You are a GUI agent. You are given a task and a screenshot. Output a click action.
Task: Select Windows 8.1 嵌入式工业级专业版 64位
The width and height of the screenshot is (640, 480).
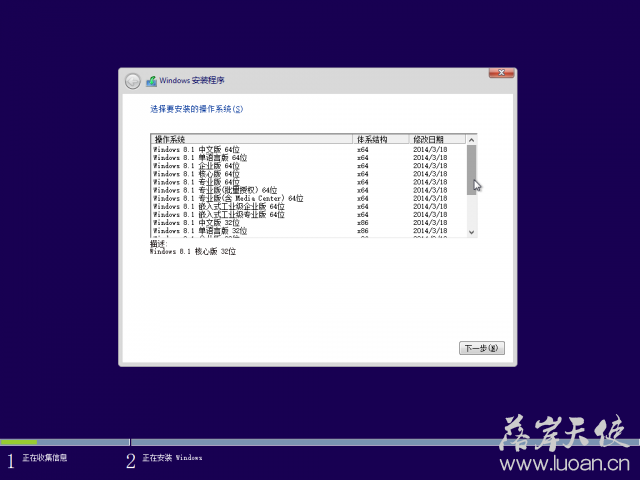(309, 215)
